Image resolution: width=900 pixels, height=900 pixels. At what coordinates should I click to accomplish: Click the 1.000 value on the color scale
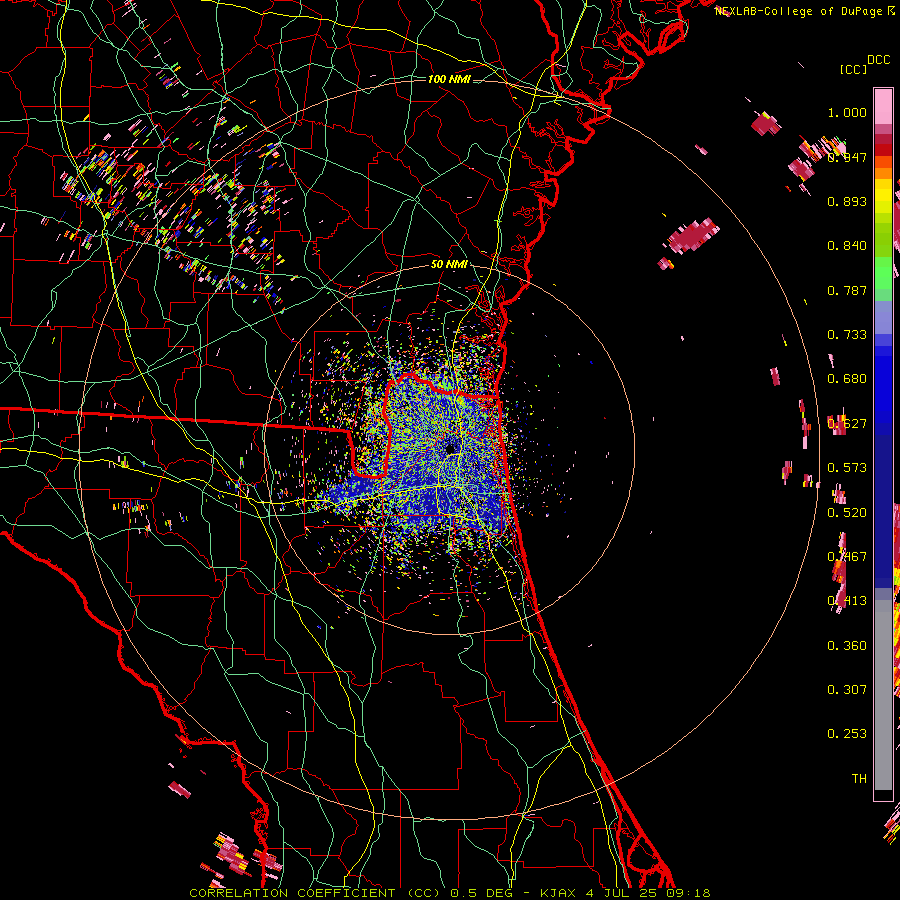click(x=847, y=112)
